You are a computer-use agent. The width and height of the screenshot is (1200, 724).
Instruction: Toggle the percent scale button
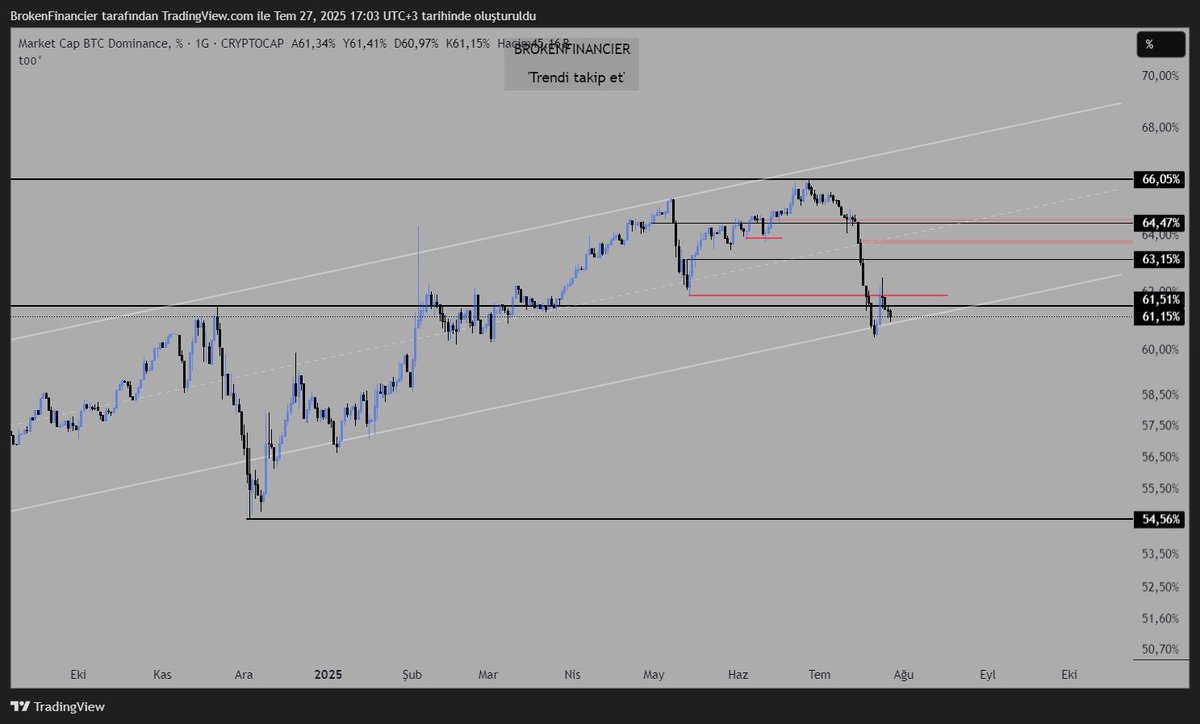(1161, 44)
